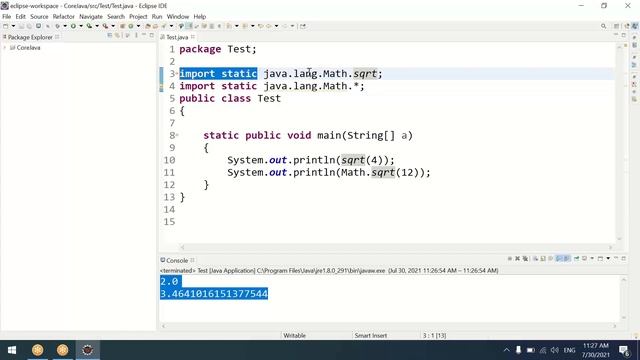Toggle Show Console on Standard Error change
The image size is (640, 360).
[x=567, y=259]
